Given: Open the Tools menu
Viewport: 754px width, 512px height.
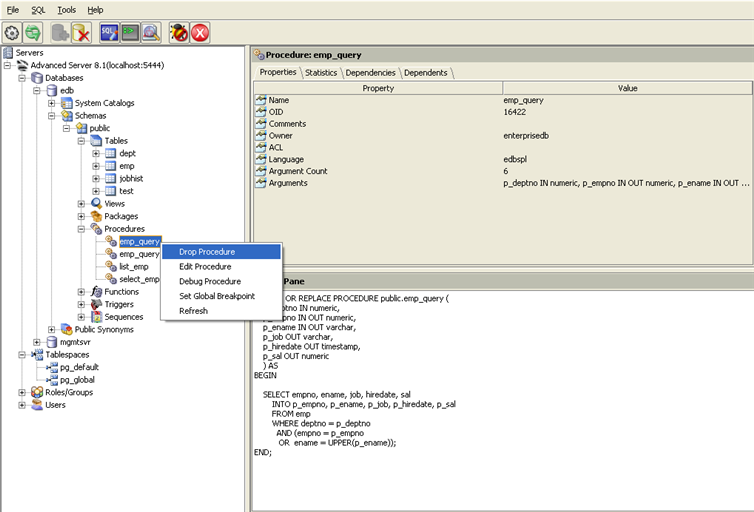Looking at the screenshot, I should point(66,10).
